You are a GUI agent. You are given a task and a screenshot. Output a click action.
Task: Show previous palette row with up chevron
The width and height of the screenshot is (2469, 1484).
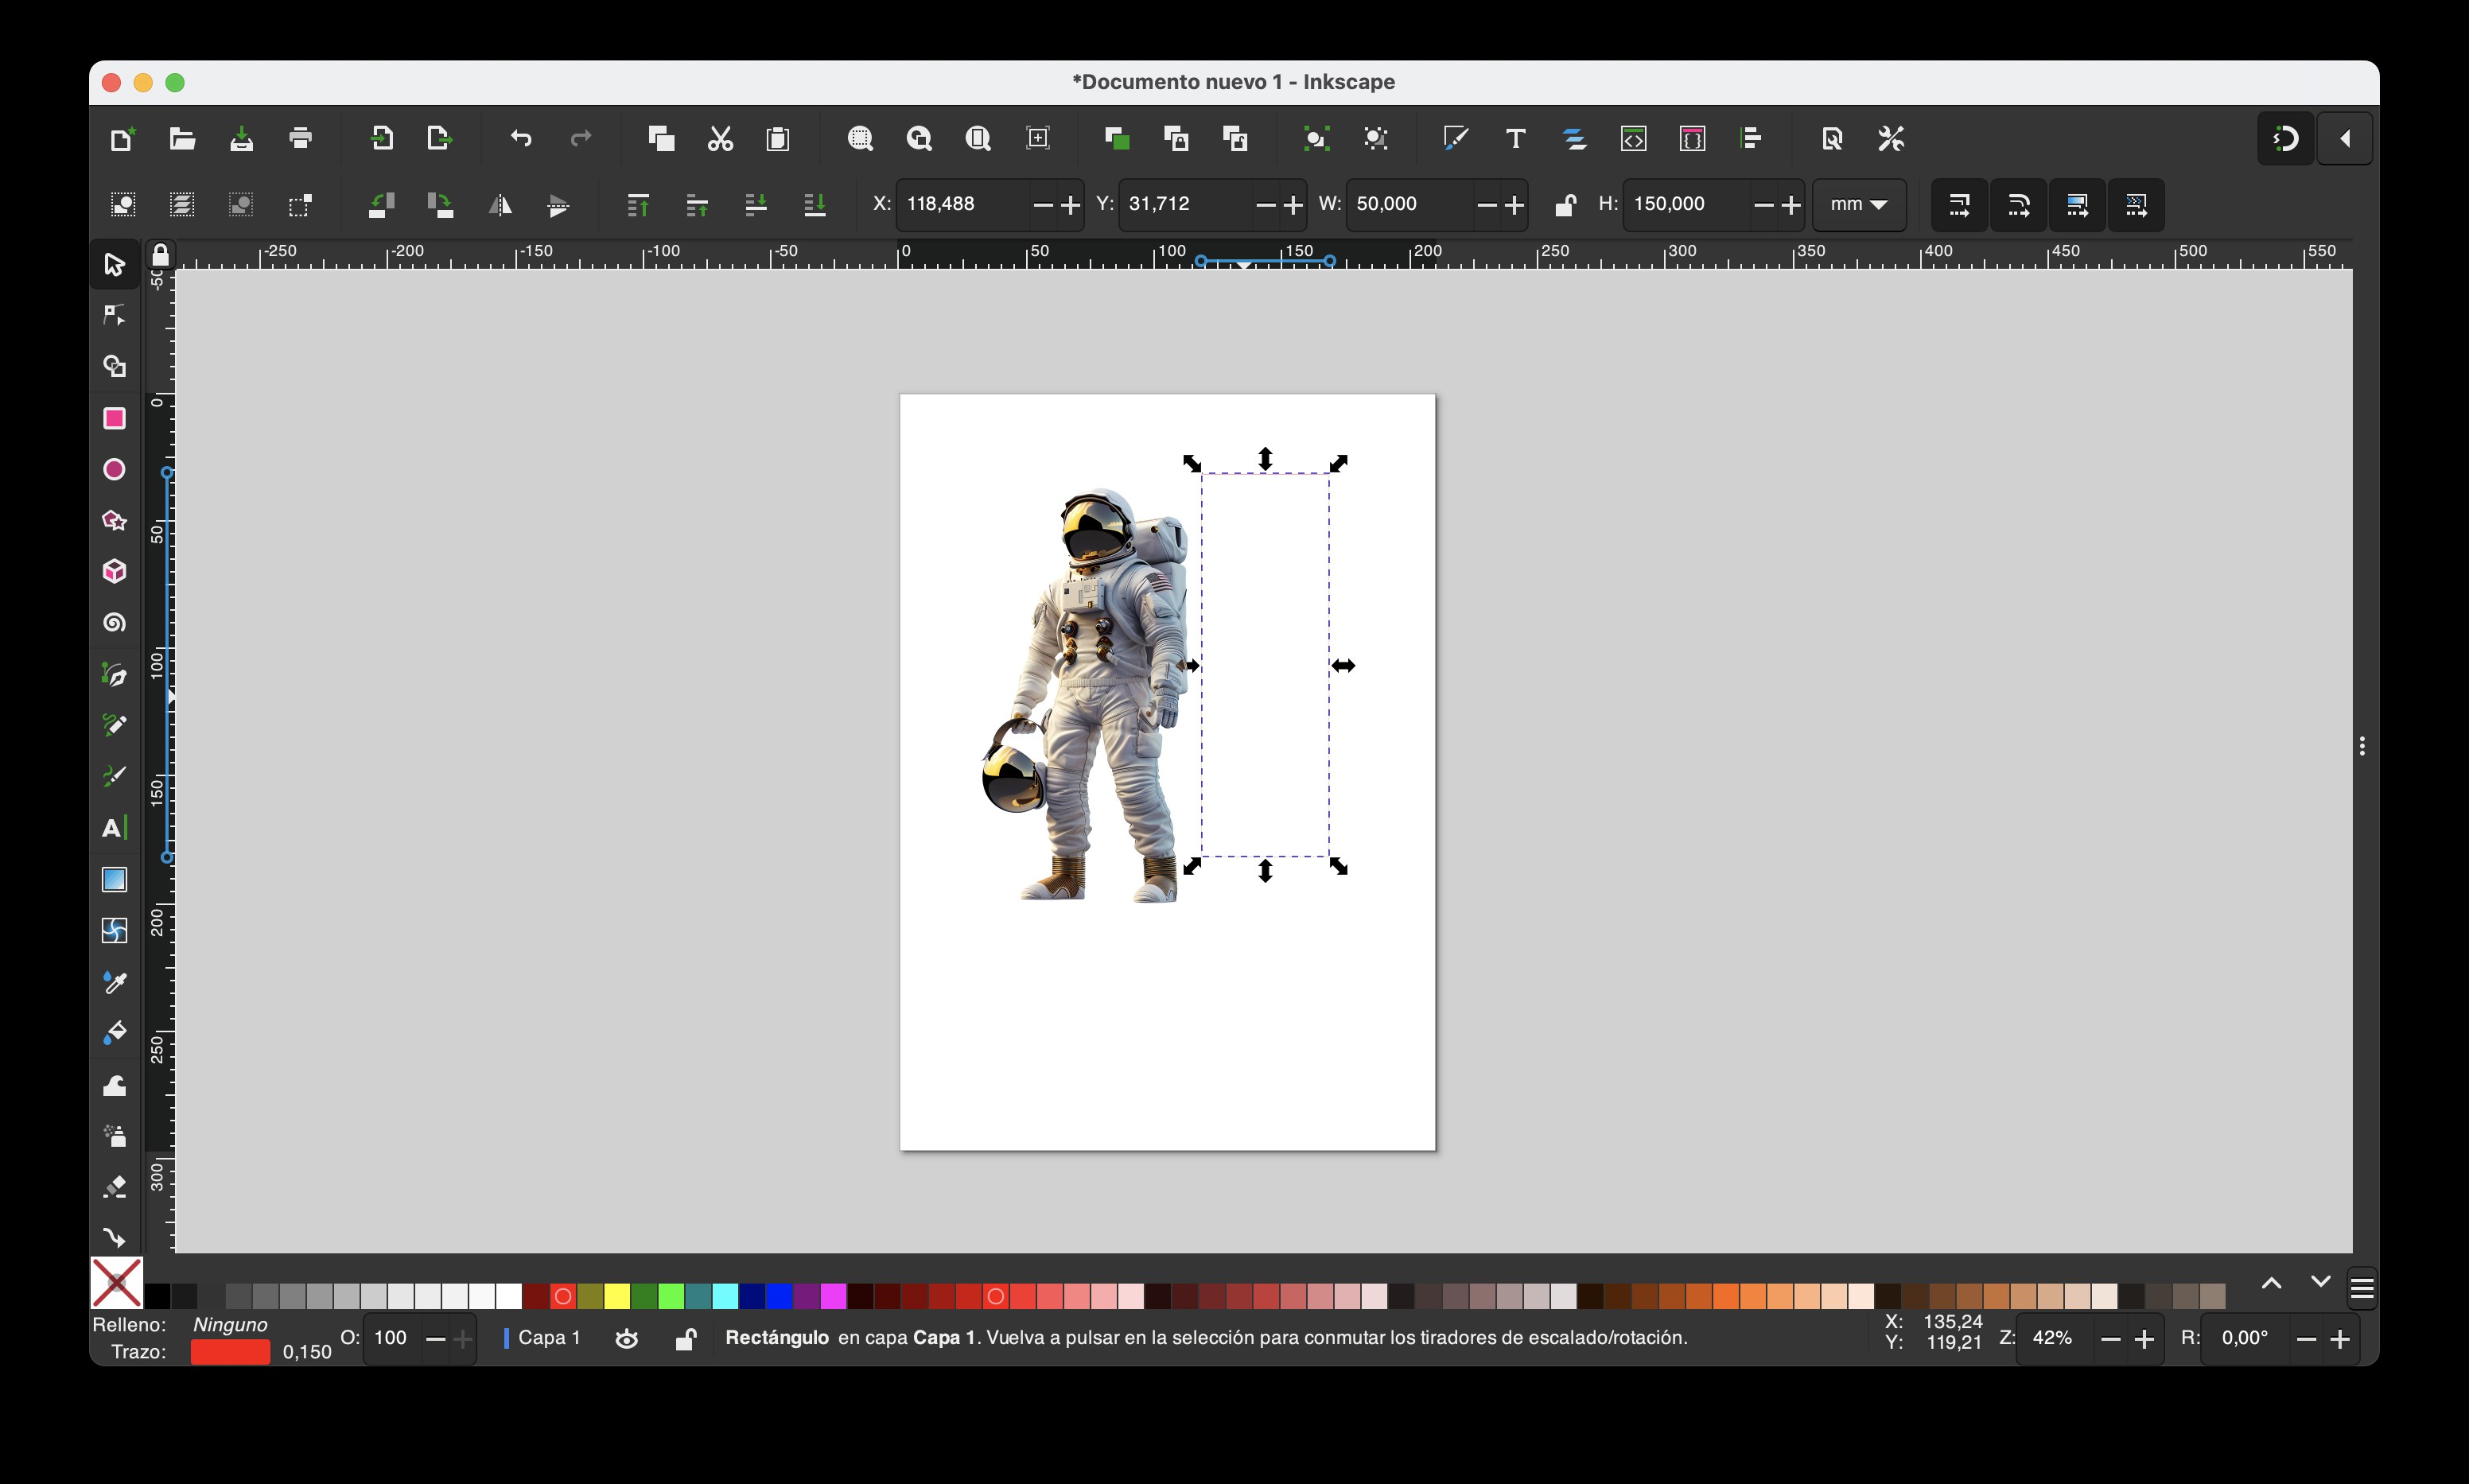tap(2271, 1283)
